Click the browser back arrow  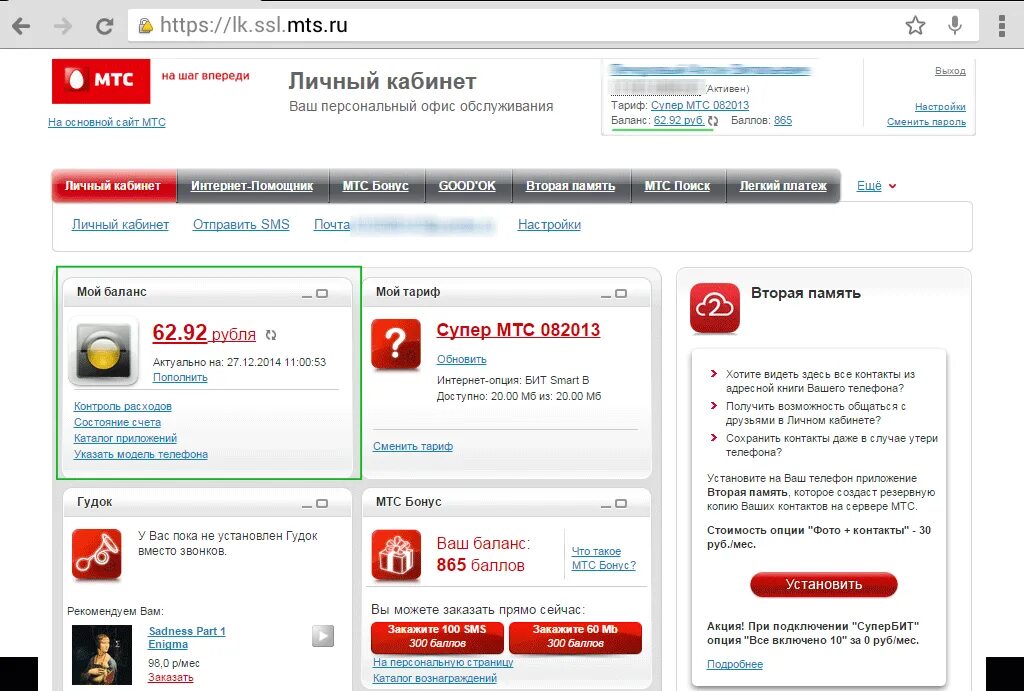pos(21,26)
